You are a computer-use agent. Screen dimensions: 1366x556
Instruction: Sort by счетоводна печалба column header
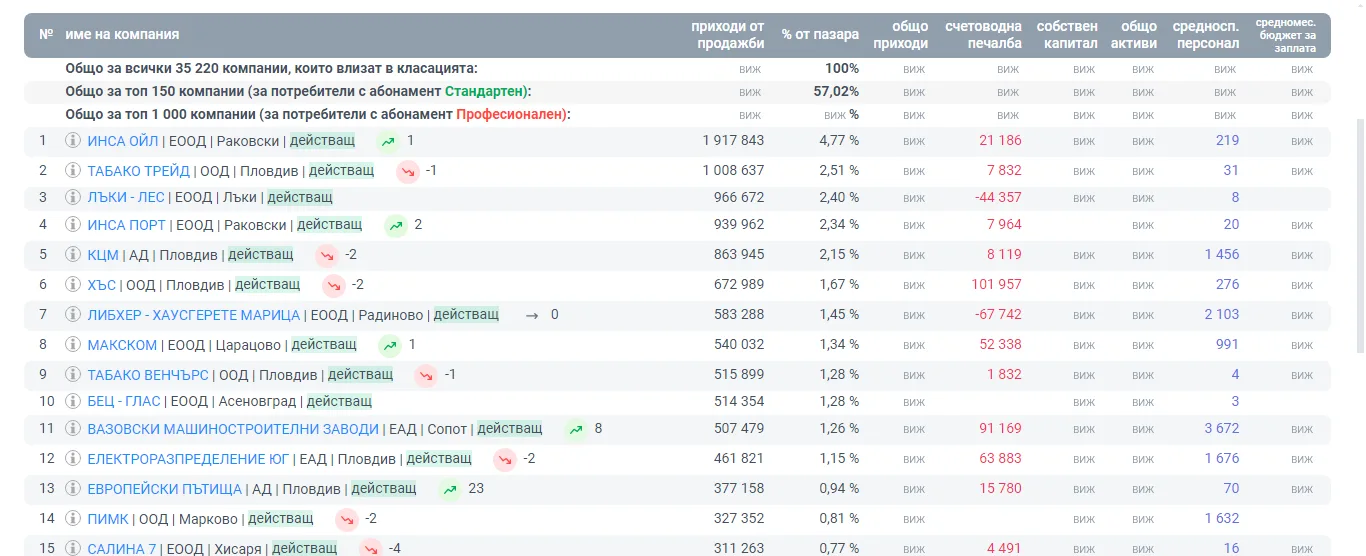(x=984, y=34)
